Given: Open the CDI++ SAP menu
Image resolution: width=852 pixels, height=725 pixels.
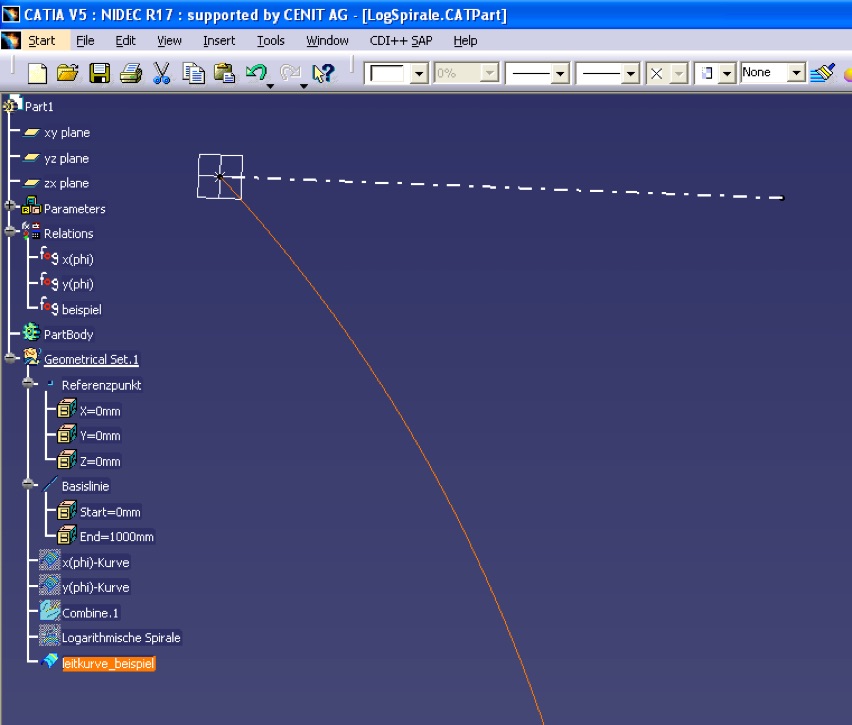Looking at the screenshot, I should (401, 40).
